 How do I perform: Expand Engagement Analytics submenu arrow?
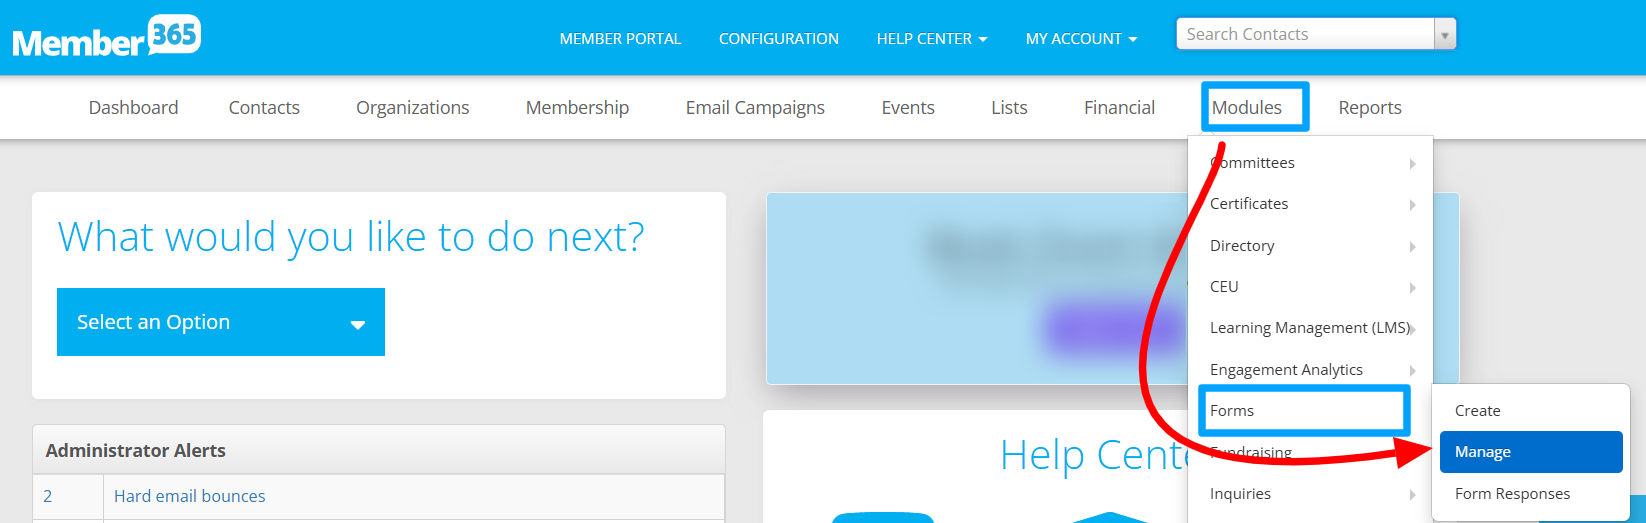click(x=1412, y=370)
